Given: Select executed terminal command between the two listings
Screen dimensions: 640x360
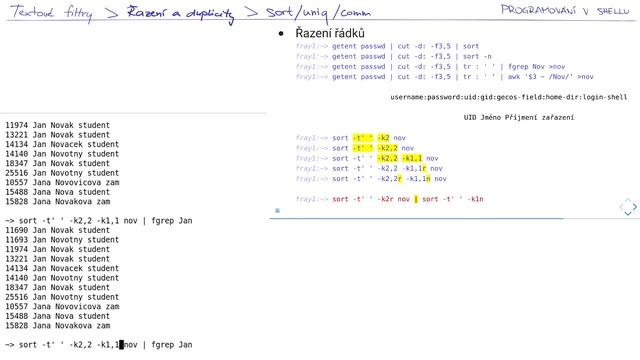Looking at the screenshot, I should click(x=99, y=221).
